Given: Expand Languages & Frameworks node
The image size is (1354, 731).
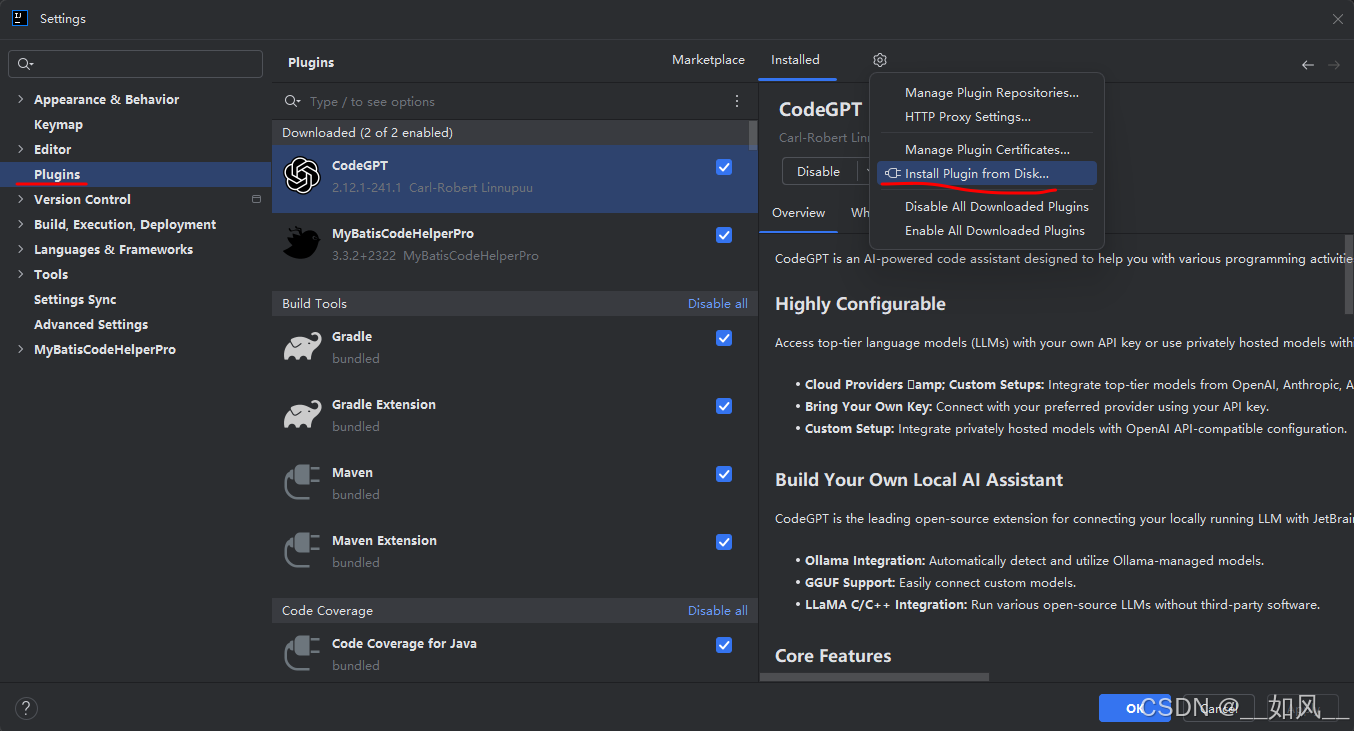Looking at the screenshot, I should tap(20, 249).
